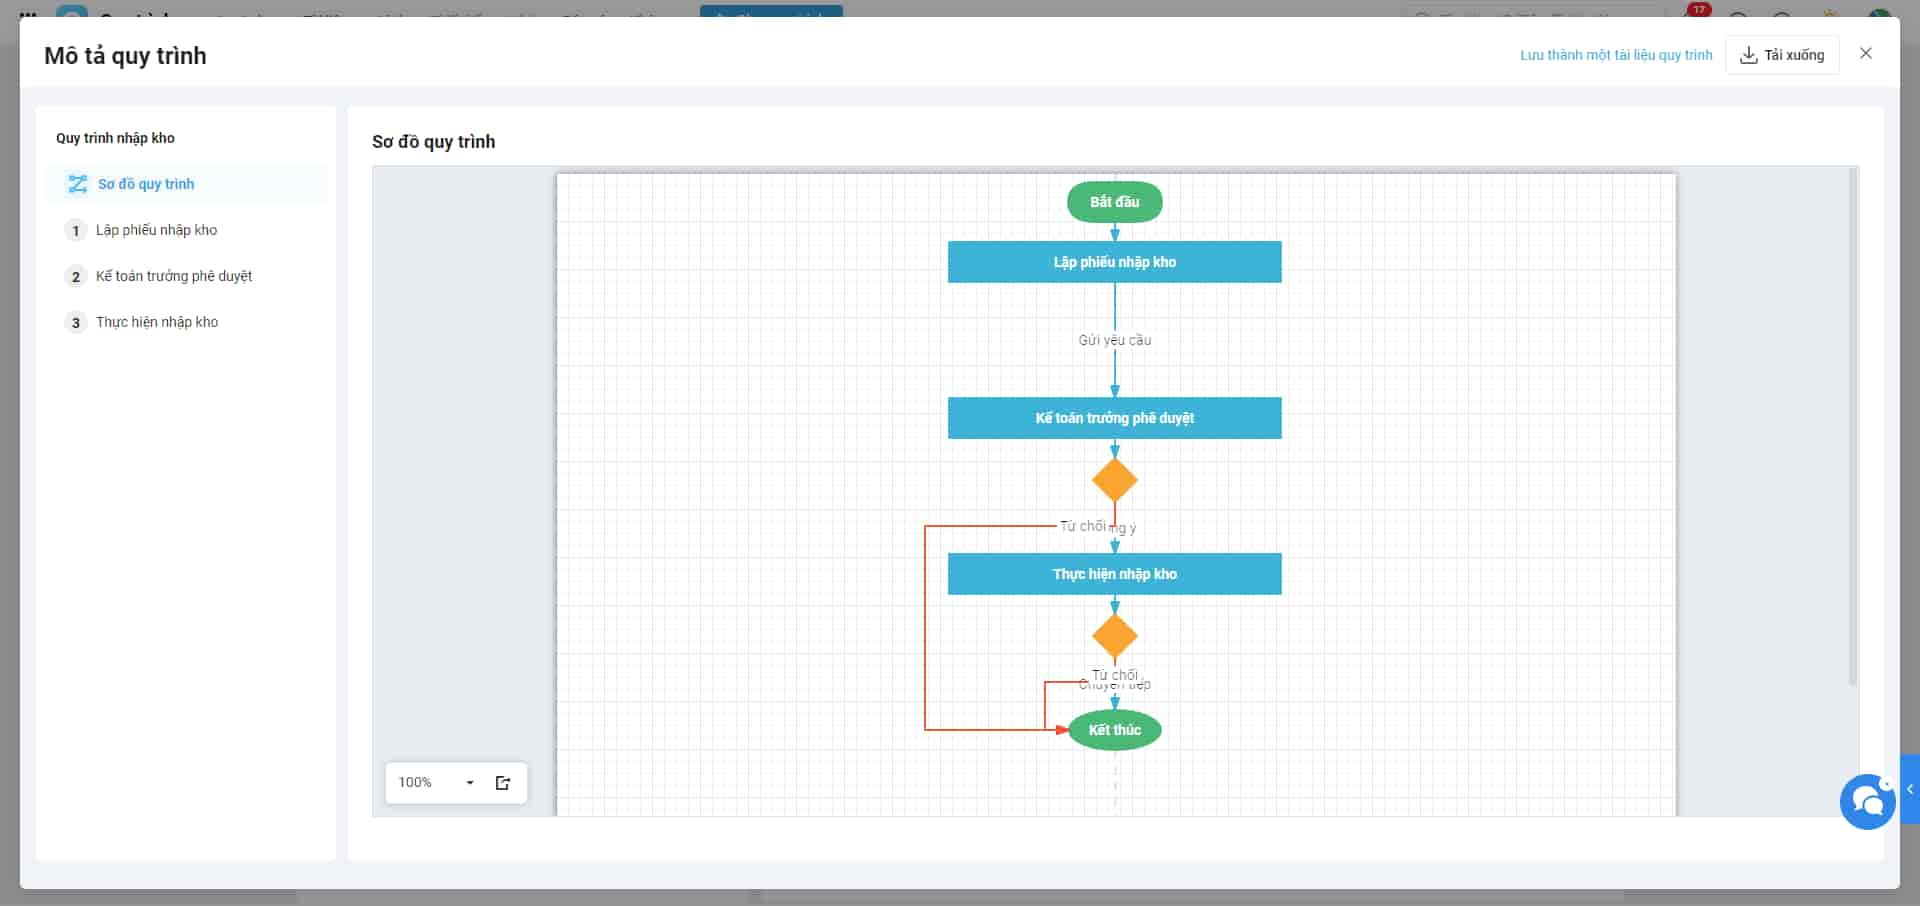
Task: Open the 100% zoom level dropdown
Action: [437, 783]
